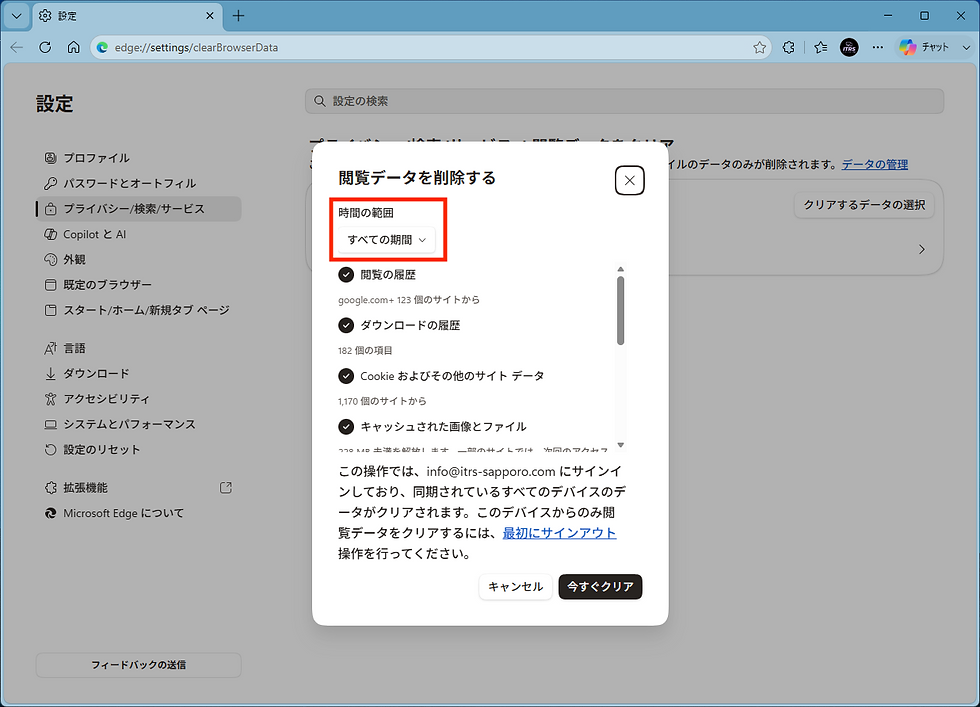Follow the 最初にサインアウト link
The width and height of the screenshot is (980, 707).
point(559,533)
